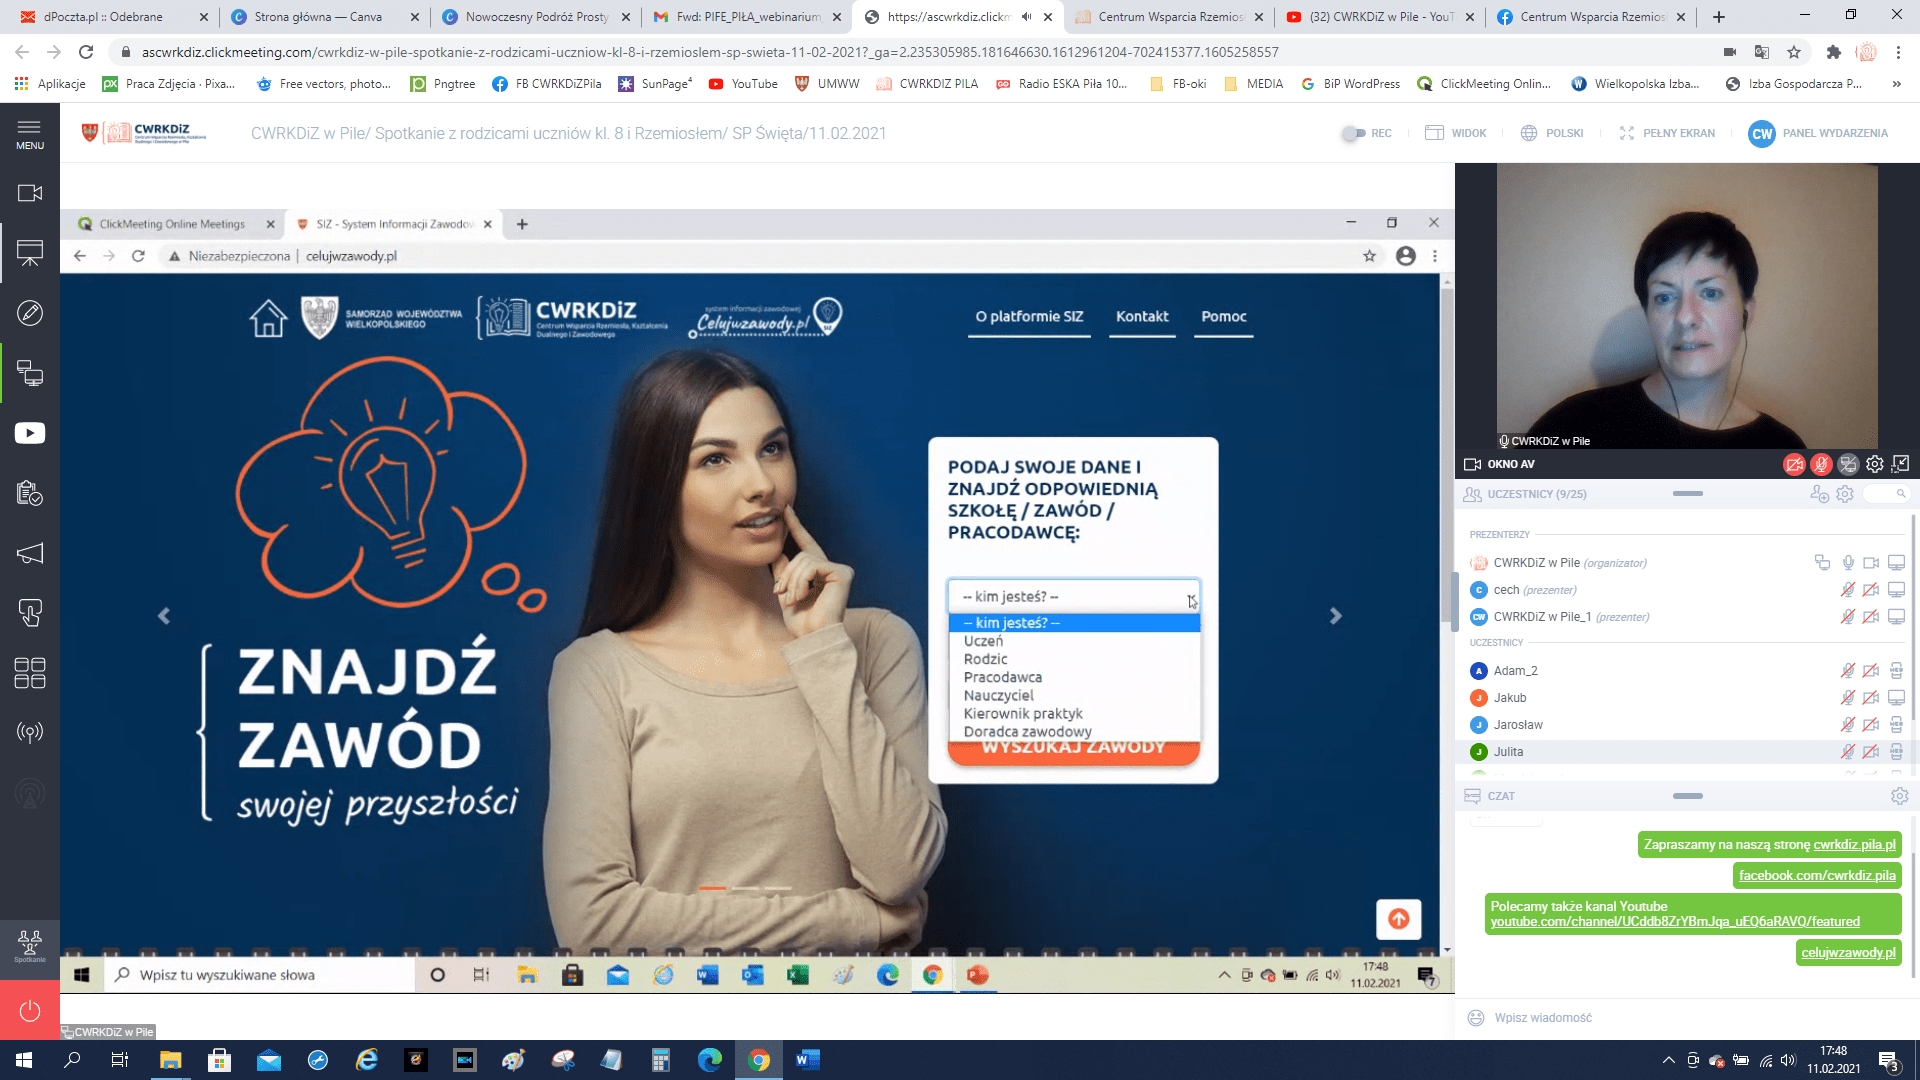The image size is (1920, 1080).
Task: Pop out the AV window
Action: [x=1901, y=464]
